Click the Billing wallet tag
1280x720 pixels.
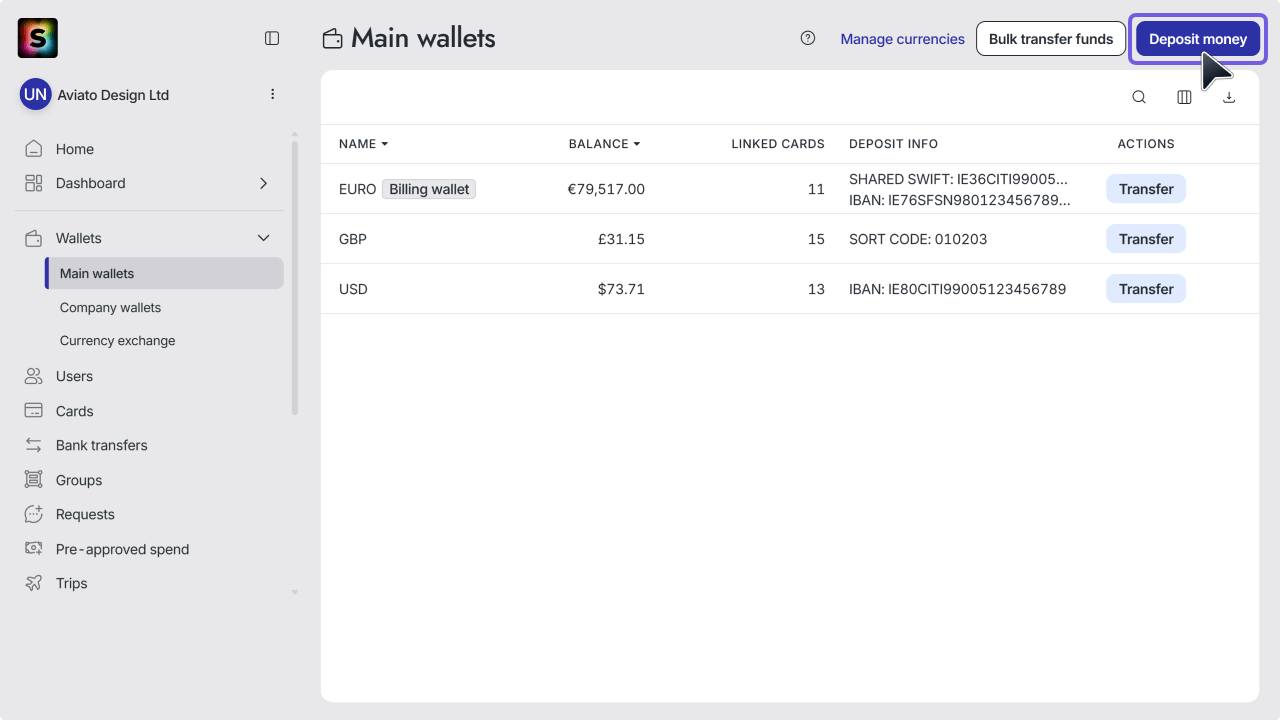click(429, 189)
